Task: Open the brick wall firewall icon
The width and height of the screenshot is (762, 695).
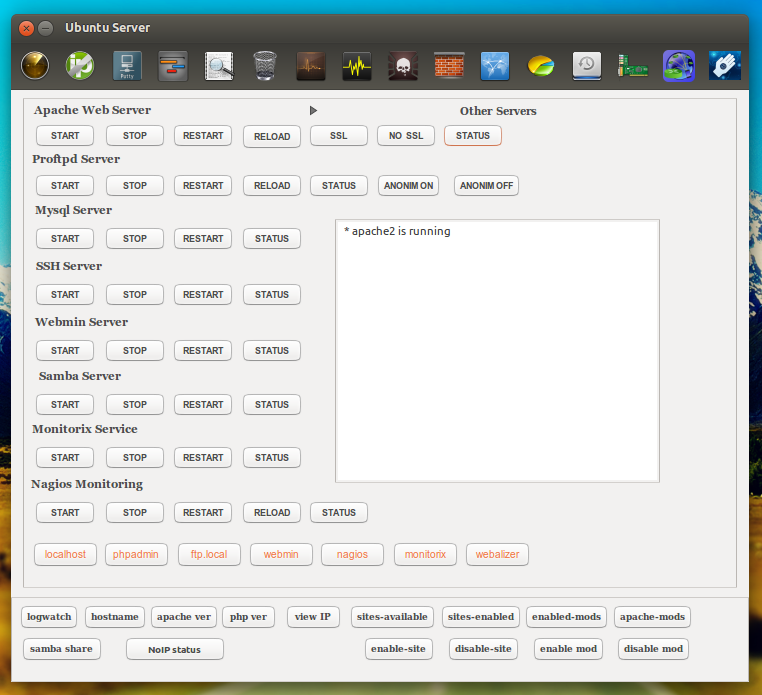Action: pyautogui.click(x=449, y=65)
